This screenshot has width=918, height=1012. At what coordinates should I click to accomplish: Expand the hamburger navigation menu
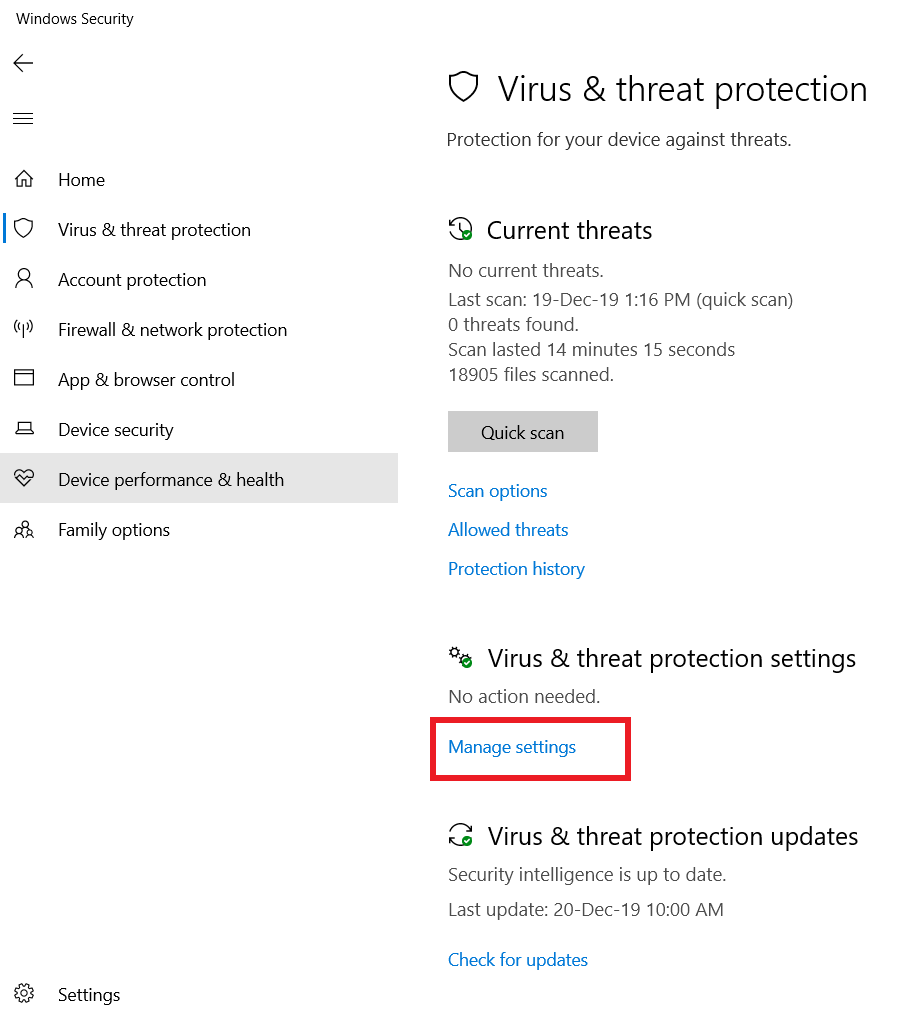click(x=23, y=119)
